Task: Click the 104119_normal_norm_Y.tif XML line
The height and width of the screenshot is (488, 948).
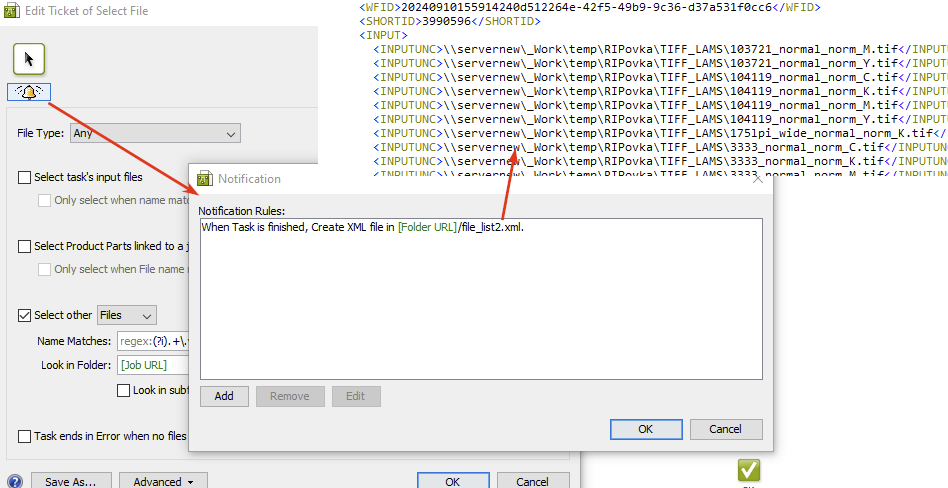Action: pyautogui.click(x=660, y=119)
